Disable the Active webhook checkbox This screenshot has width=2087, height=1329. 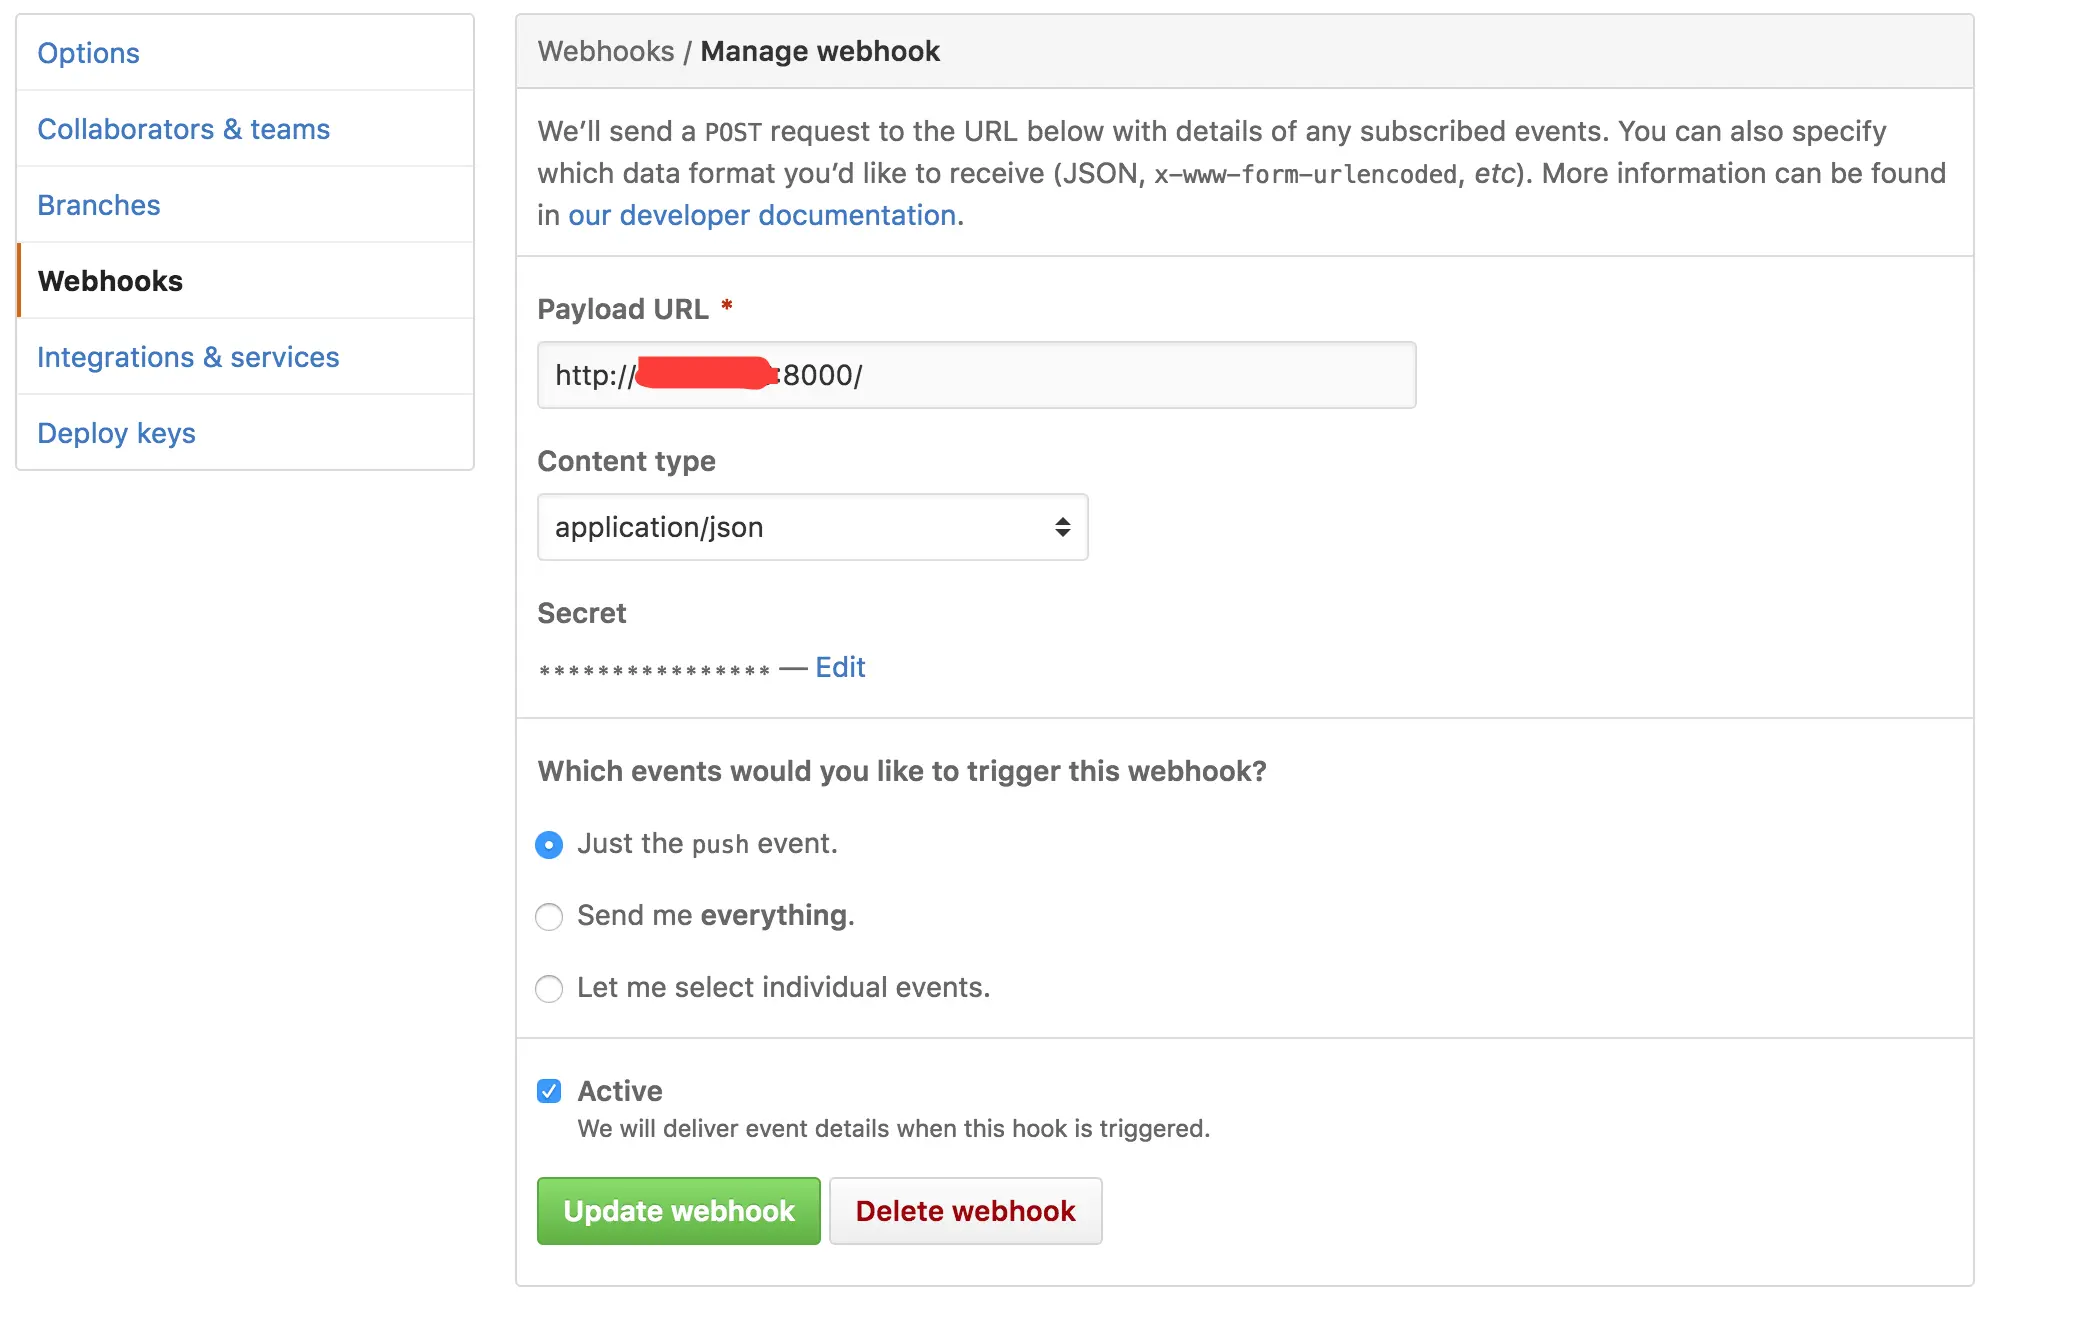[x=549, y=1091]
